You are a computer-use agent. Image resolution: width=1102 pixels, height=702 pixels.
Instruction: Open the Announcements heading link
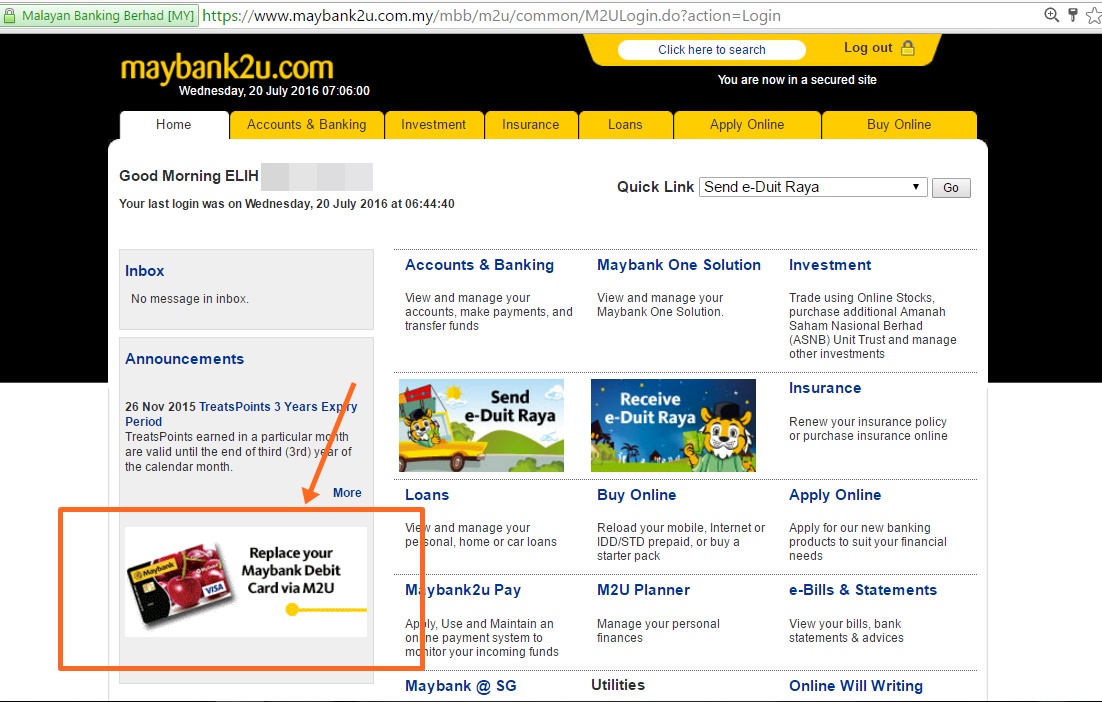point(185,359)
